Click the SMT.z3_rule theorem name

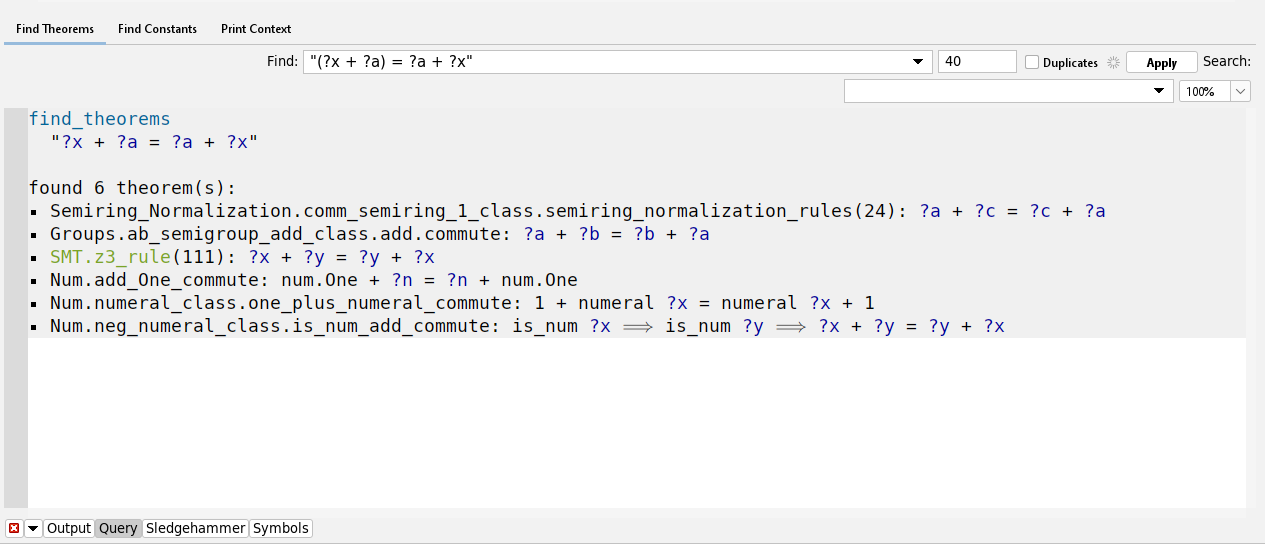(110, 256)
